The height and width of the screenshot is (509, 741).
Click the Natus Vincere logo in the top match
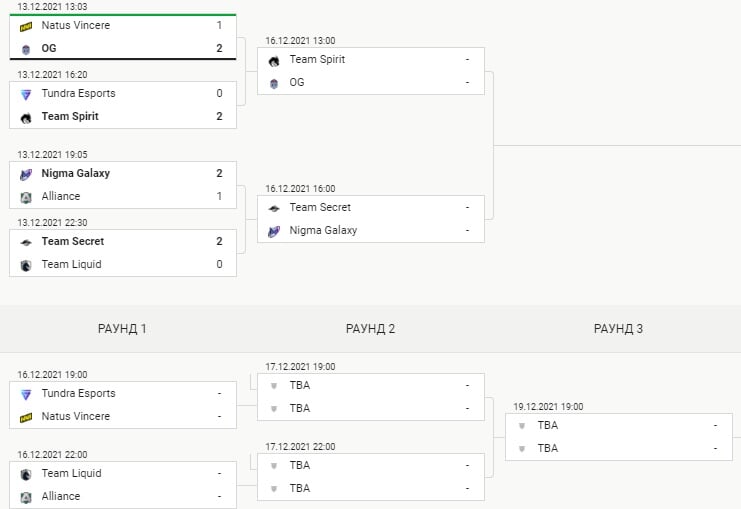pyautogui.click(x=26, y=25)
